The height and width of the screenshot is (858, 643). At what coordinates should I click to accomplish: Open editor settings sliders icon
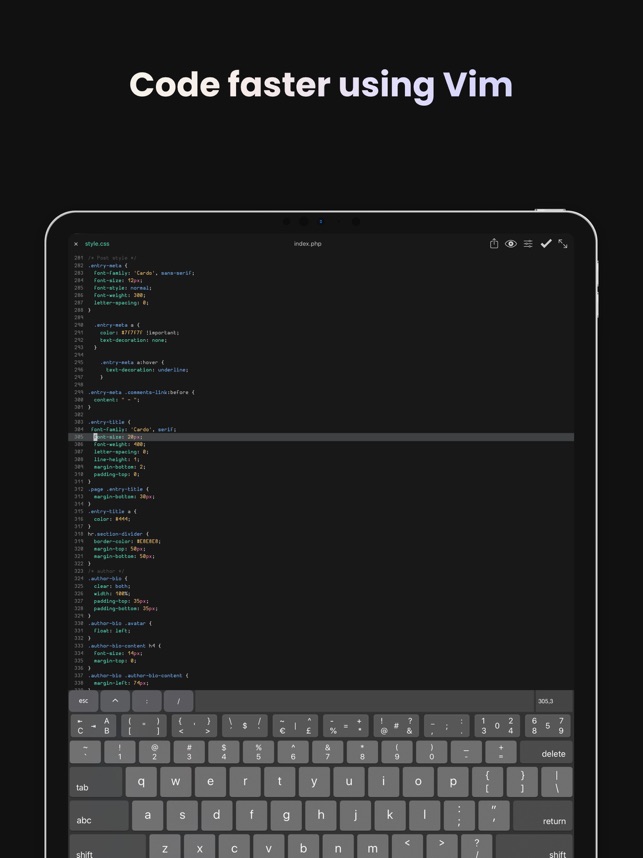(528, 244)
